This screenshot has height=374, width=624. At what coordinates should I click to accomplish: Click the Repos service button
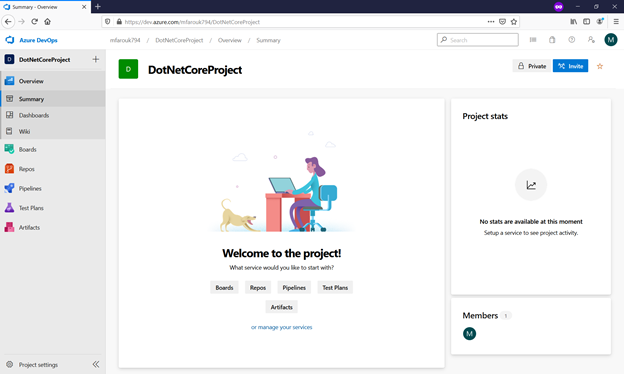[x=258, y=288]
